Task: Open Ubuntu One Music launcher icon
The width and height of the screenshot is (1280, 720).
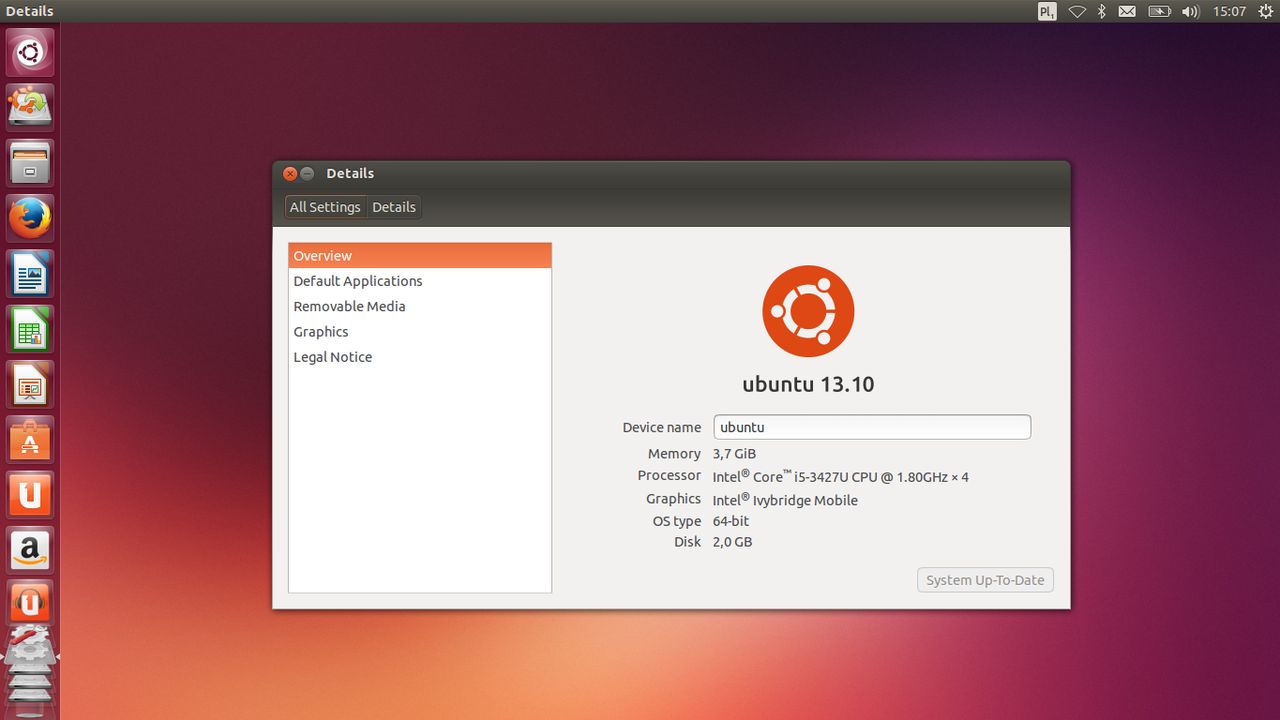Action: tap(30, 603)
